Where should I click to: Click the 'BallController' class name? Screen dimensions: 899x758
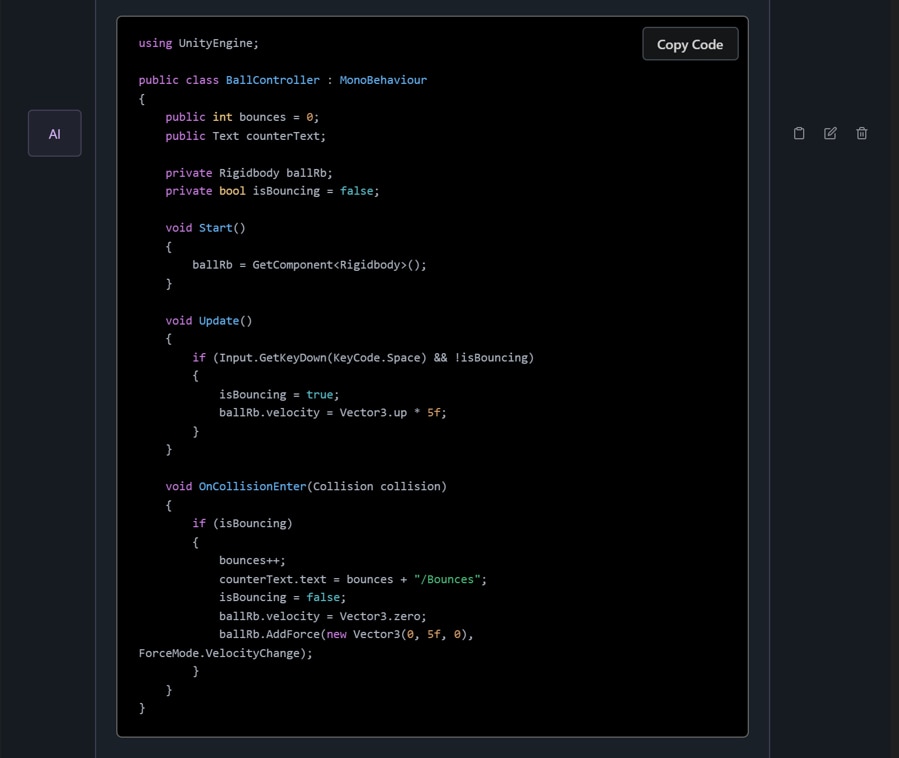coord(272,80)
